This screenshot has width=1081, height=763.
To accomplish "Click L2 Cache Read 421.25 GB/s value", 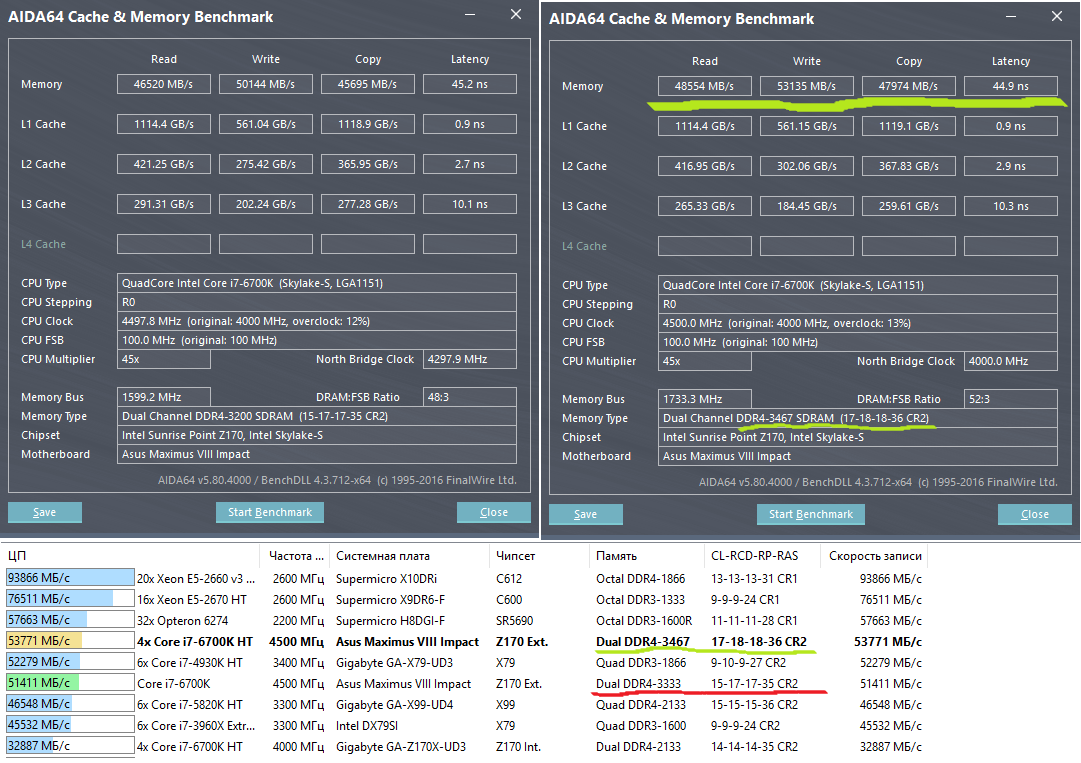I will (163, 164).
